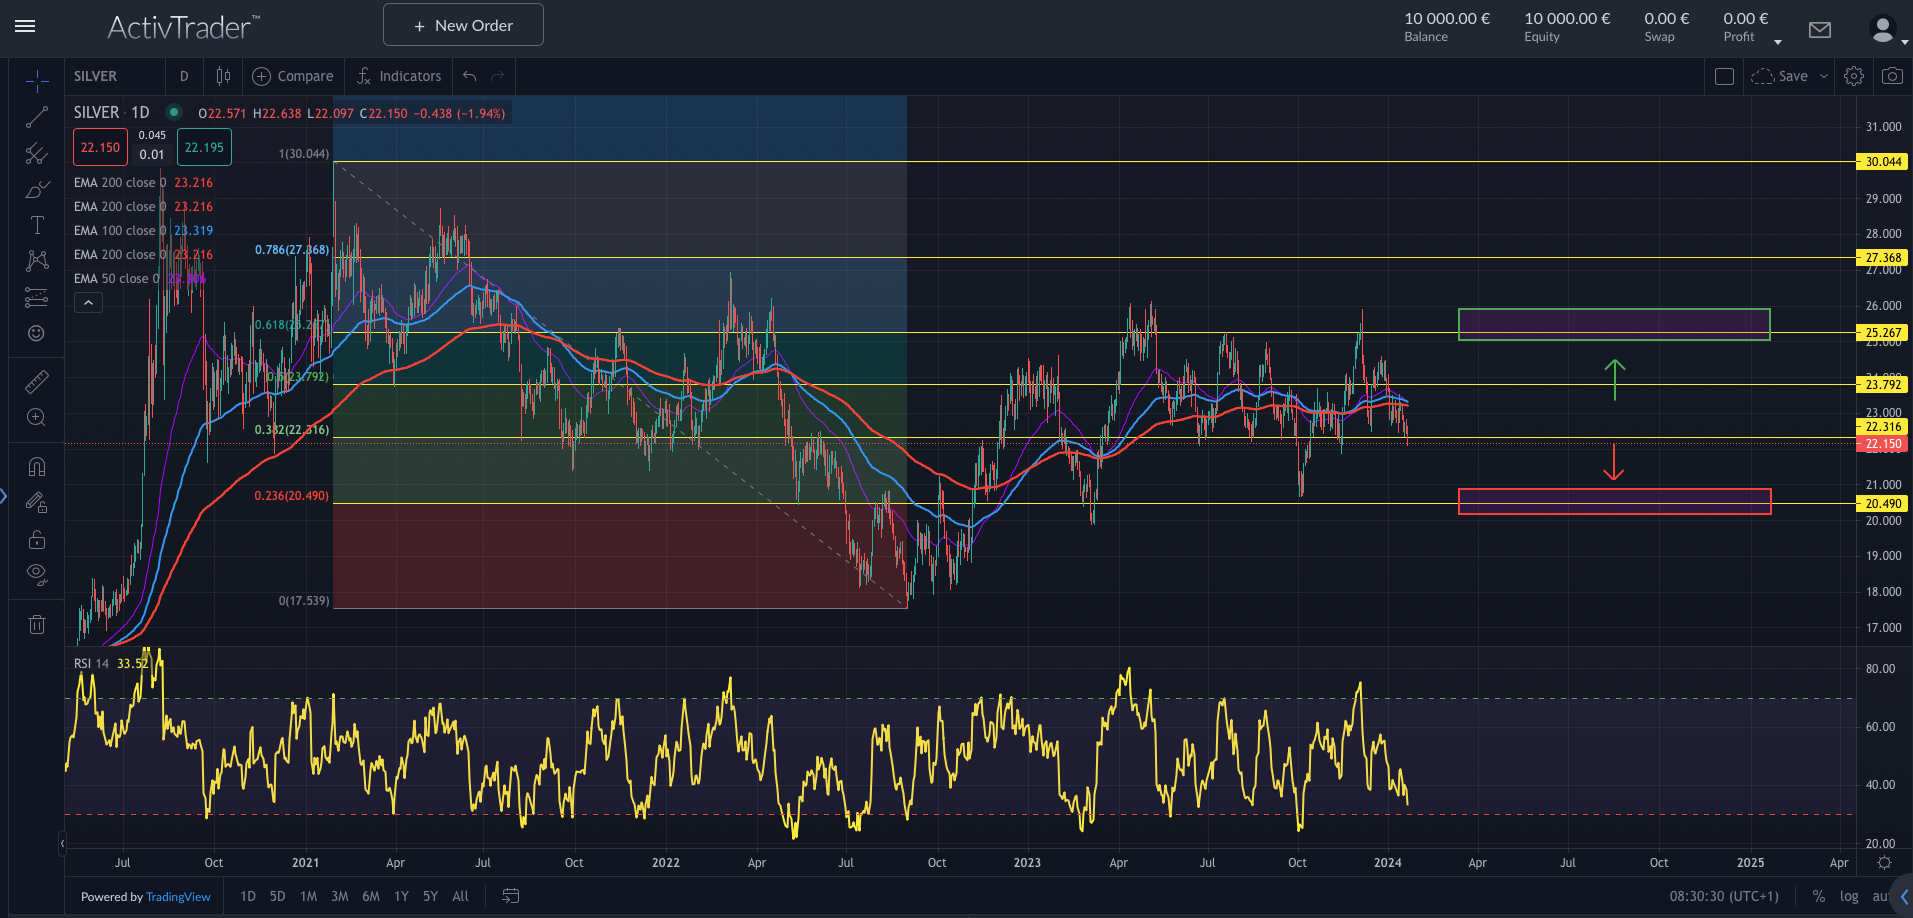Click the 22.195 buy price box
1913x918 pixels.
pos(204,147)
